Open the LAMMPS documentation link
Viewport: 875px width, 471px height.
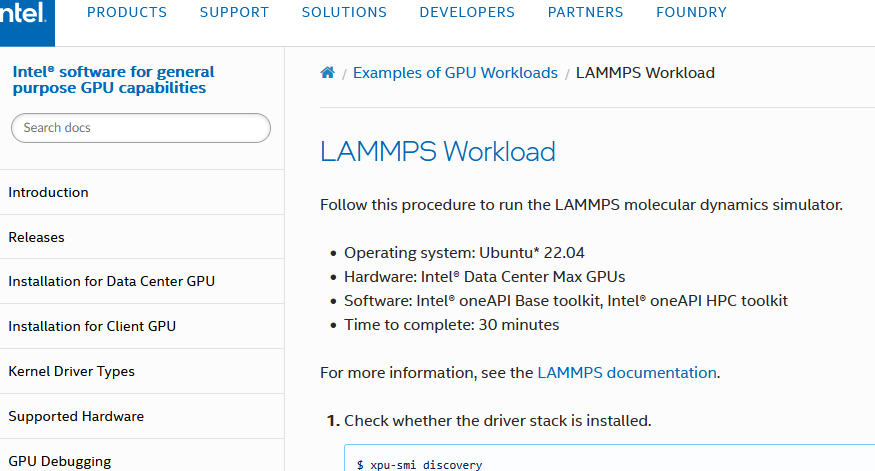click(x=627, y=373)
